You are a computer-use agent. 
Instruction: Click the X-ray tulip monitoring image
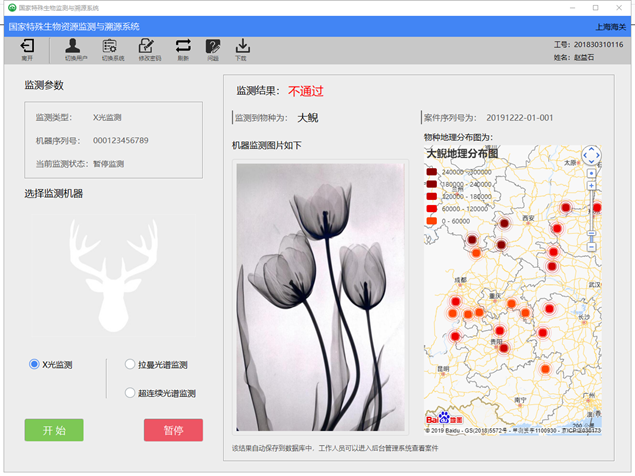click(320, 295)
